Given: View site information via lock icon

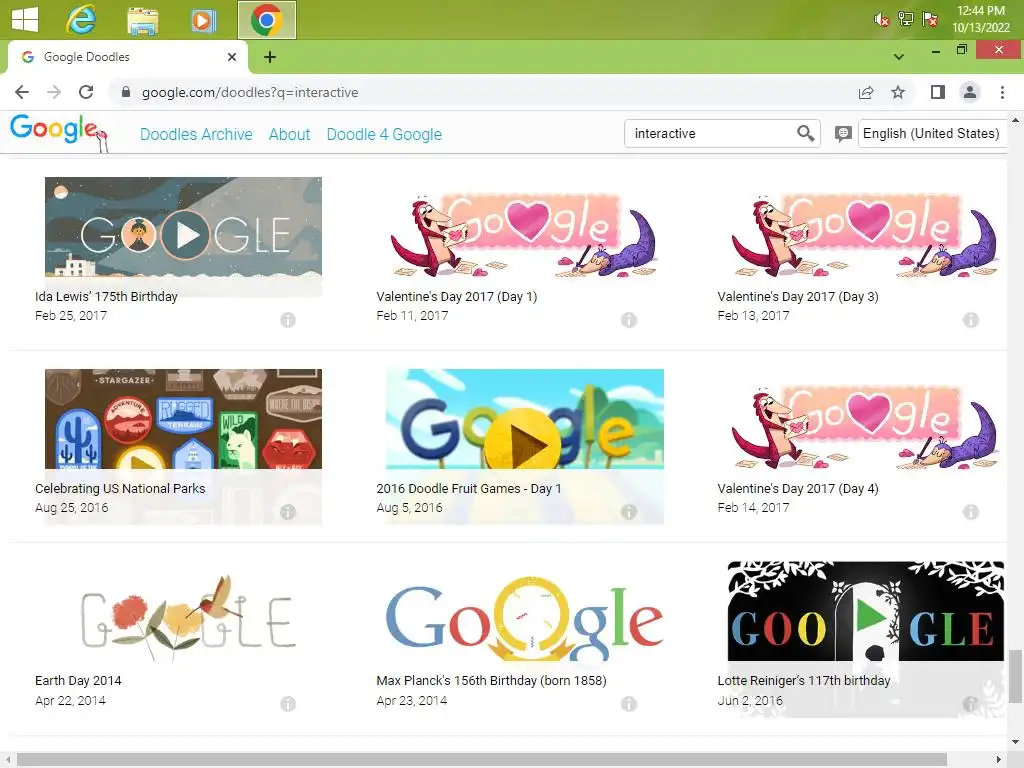Looking at the screenshot, I should point(126,92).
